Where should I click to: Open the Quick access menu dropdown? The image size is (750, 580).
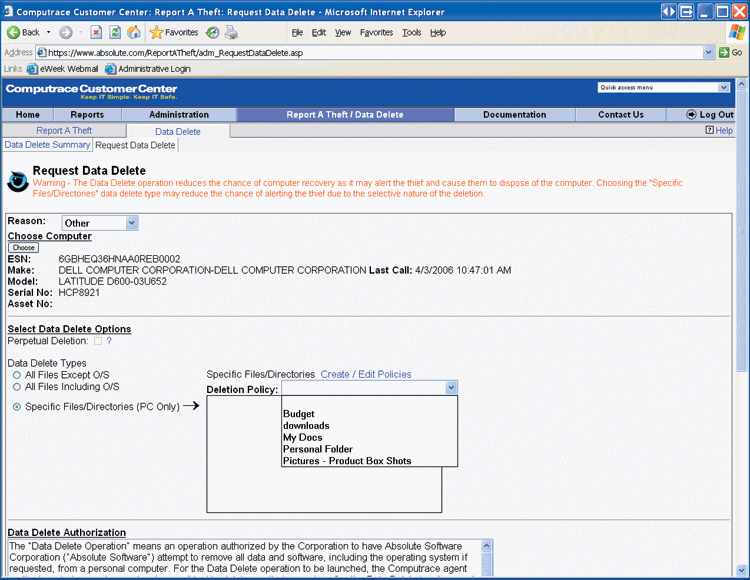[x=724, y=88]
